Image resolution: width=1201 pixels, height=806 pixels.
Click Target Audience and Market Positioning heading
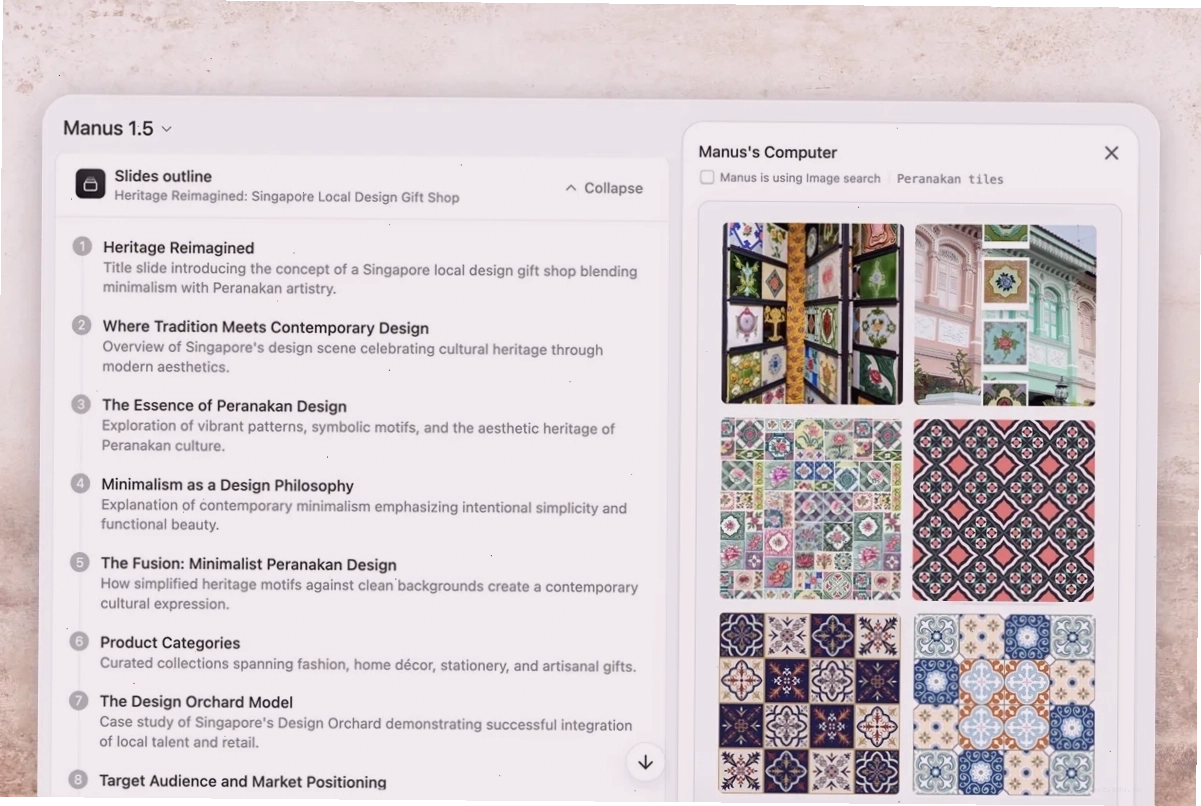click(242, 781)
